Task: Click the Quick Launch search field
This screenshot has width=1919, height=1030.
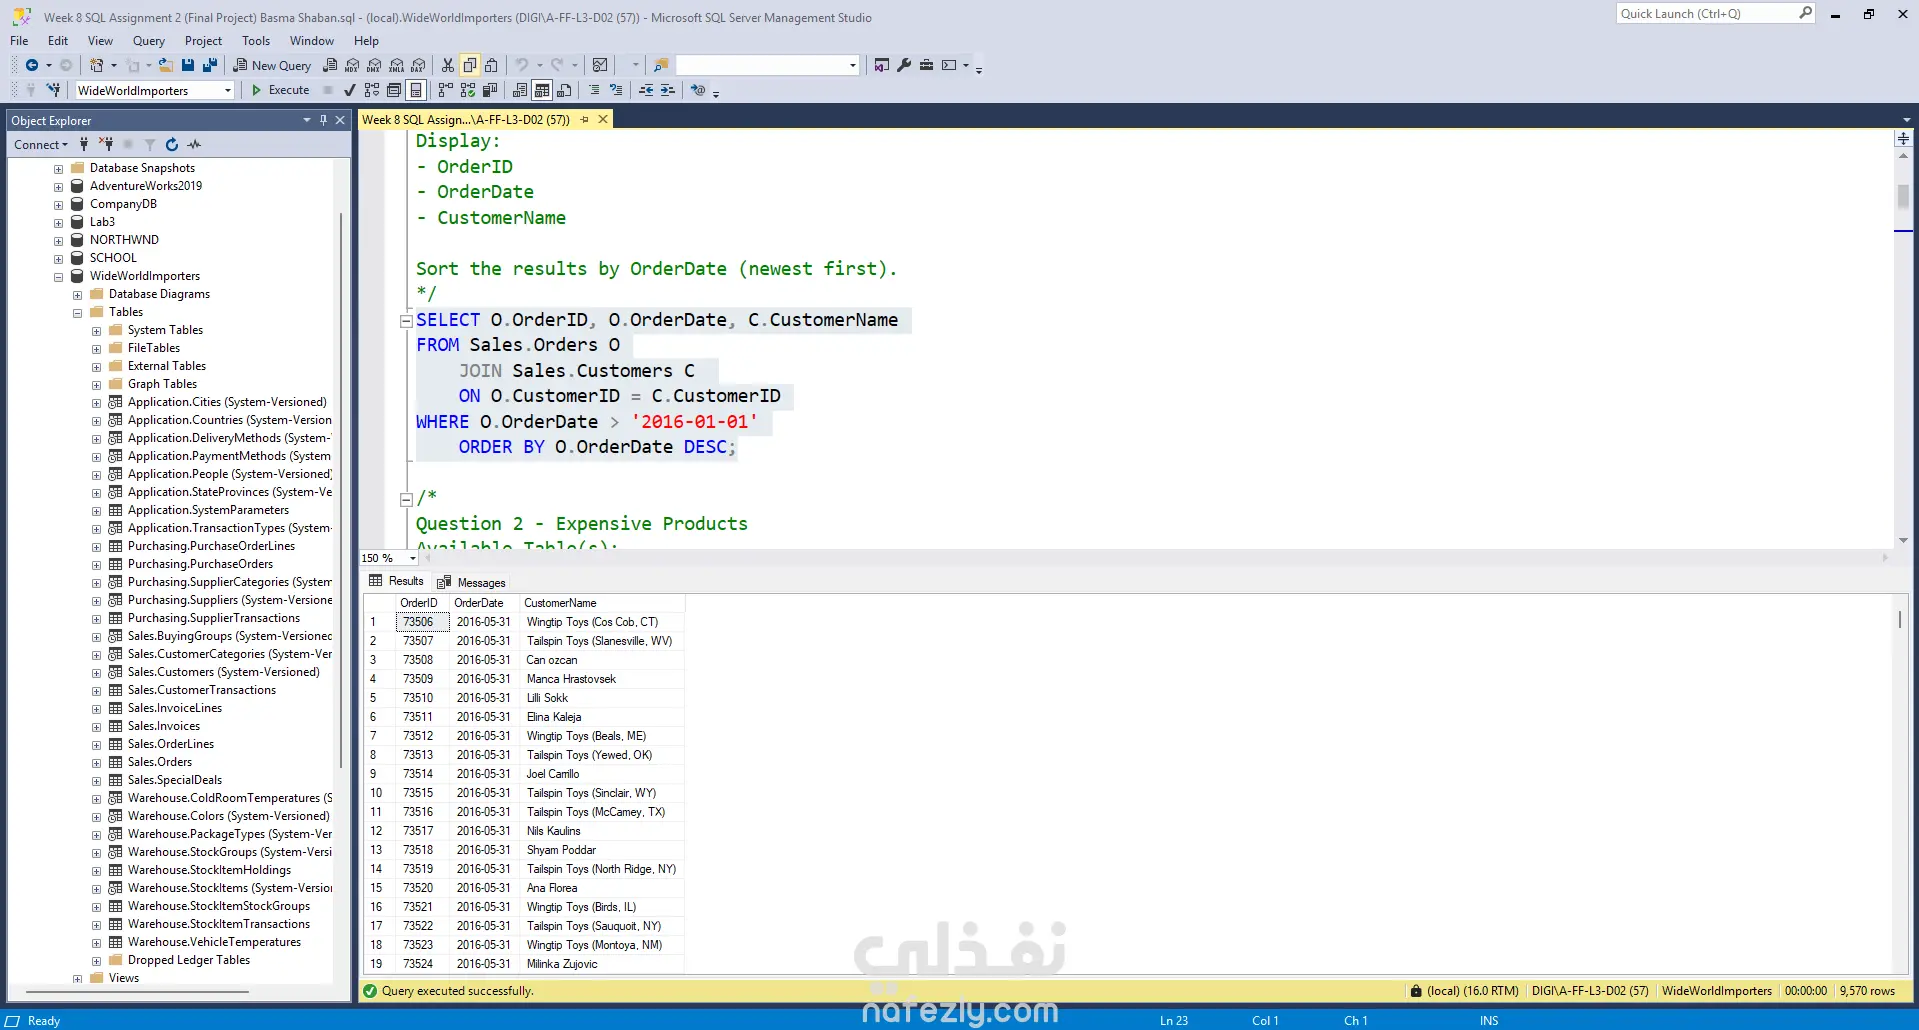Action: point(1714,13)
